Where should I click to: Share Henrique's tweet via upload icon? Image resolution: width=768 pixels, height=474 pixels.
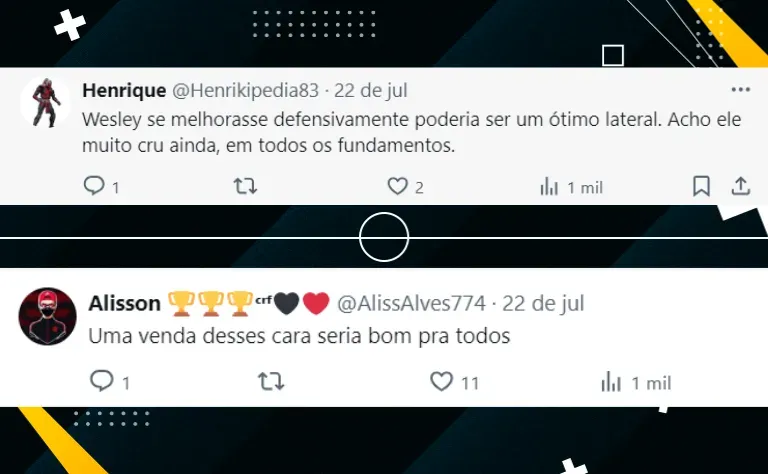pyautogui.click(x=741, y=186)
